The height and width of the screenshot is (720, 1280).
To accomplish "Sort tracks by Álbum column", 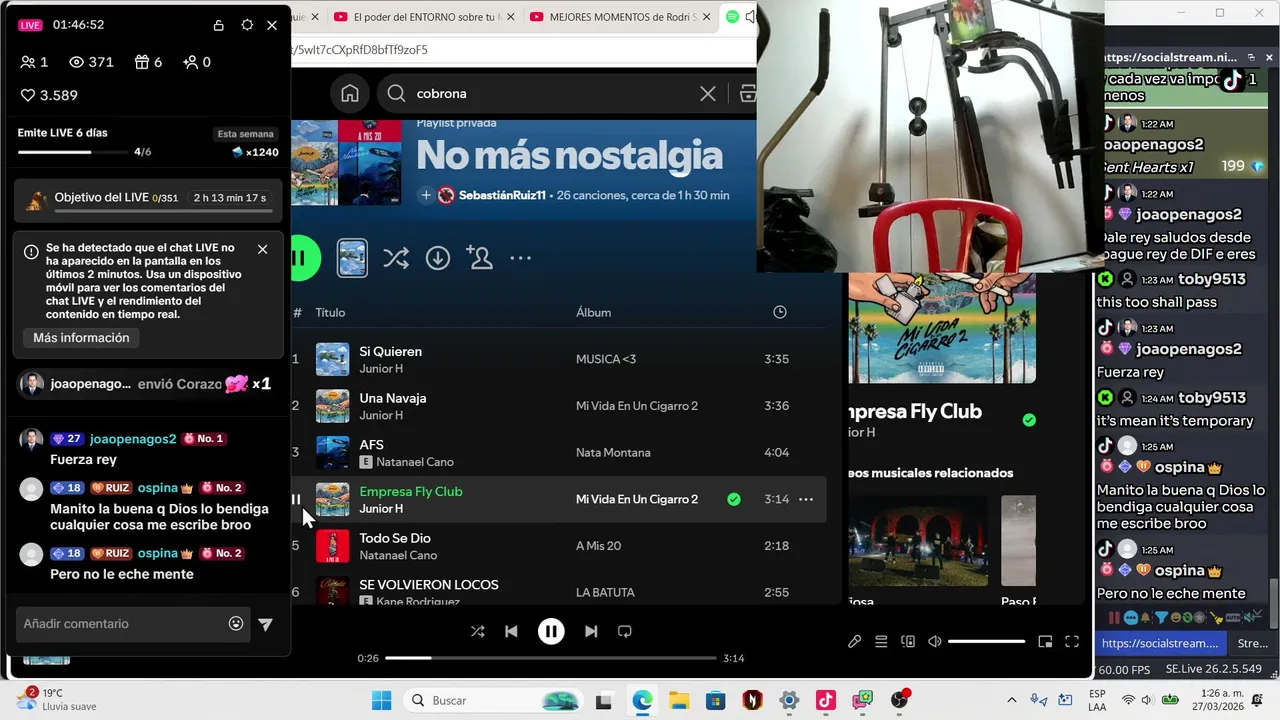I will [x=593, y=312].
